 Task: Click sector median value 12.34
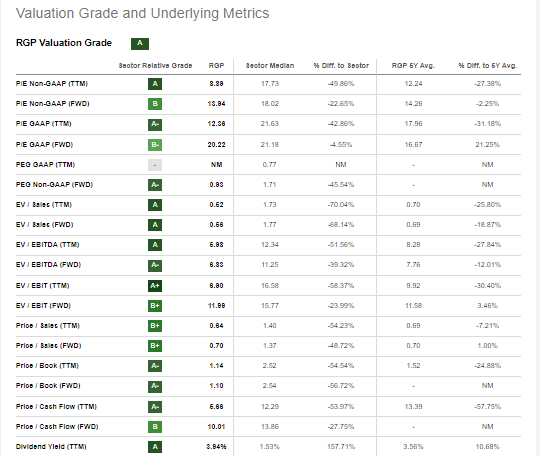point(270,245)
